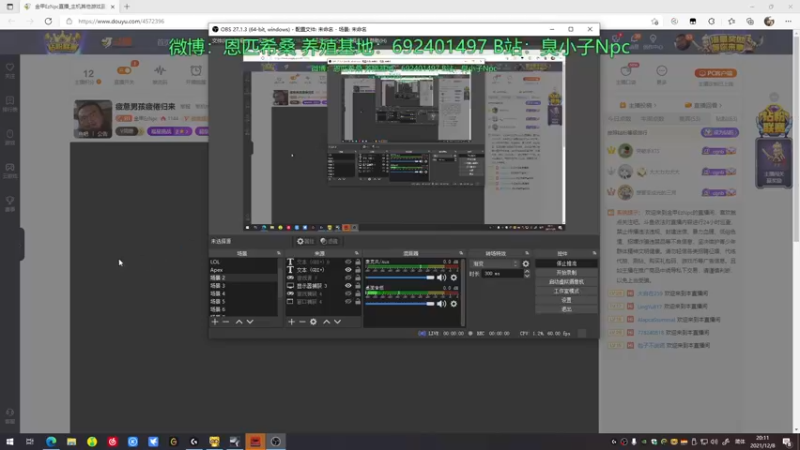Refresh the Douyu page in the browser
Image resolution: width=800 pixels, height=450 pixels.
pyautogui.click(x=48, y=21)
